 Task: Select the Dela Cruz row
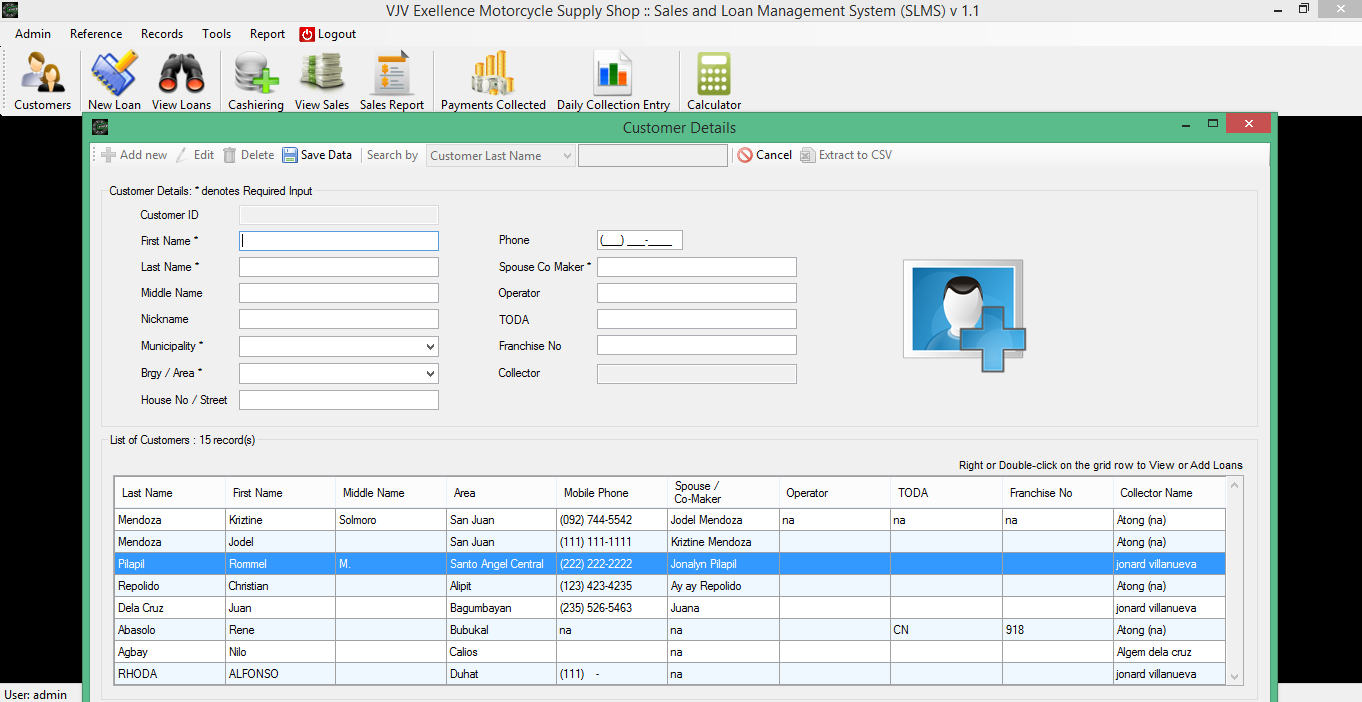670,608
